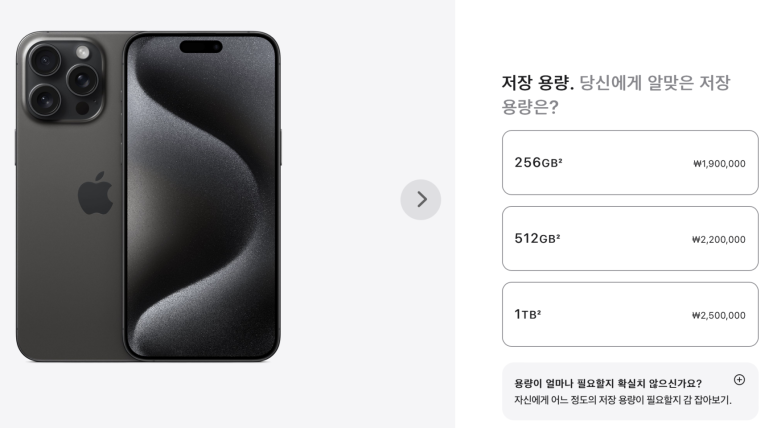
Task: Click the ₩2,200,000 price label
Action: click(719, 240)
